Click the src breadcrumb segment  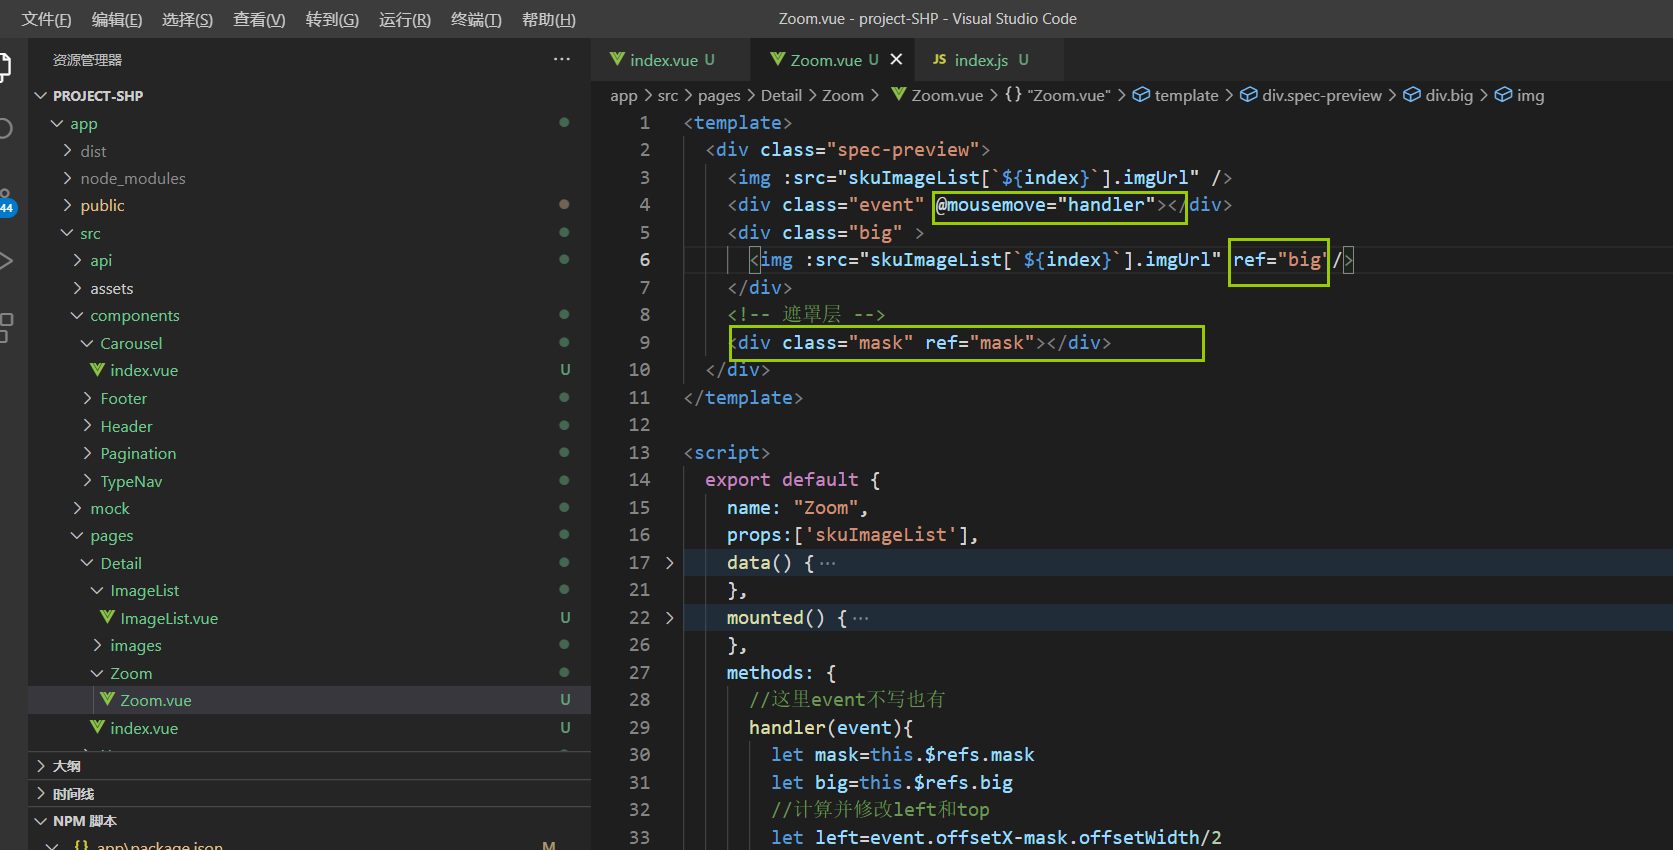point(667,95)
